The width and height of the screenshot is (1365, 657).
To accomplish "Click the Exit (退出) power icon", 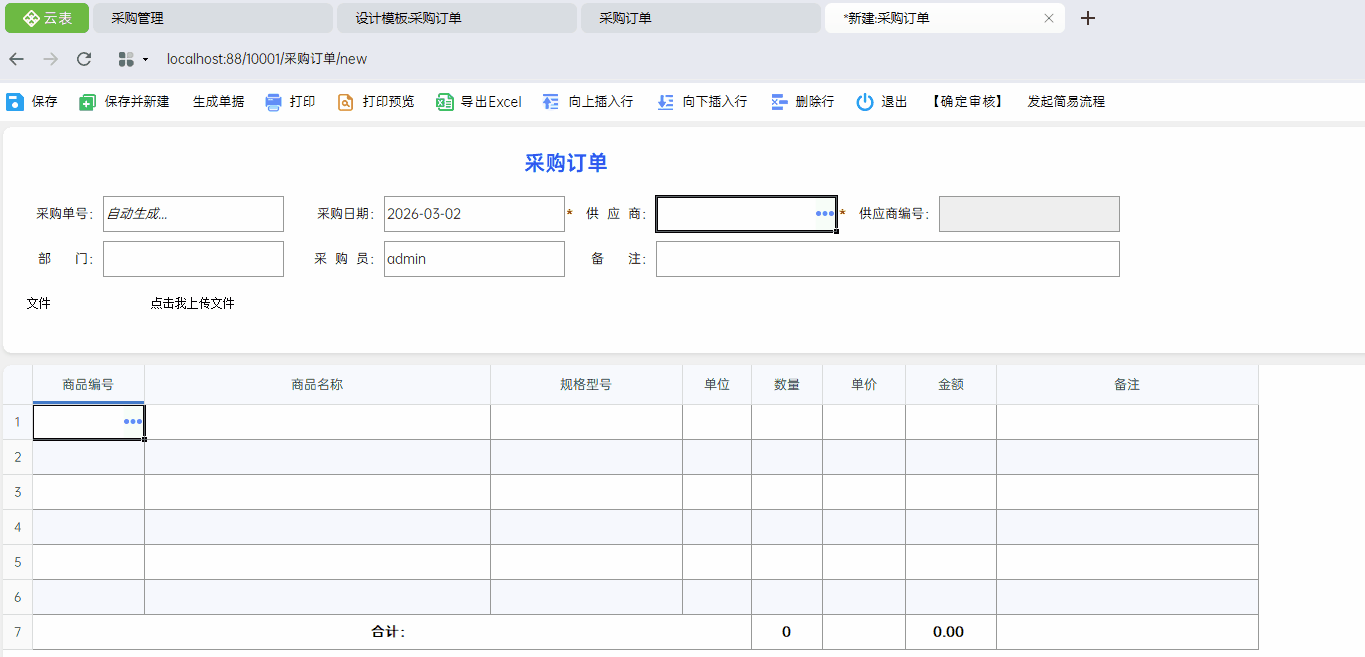I will 865,102.
